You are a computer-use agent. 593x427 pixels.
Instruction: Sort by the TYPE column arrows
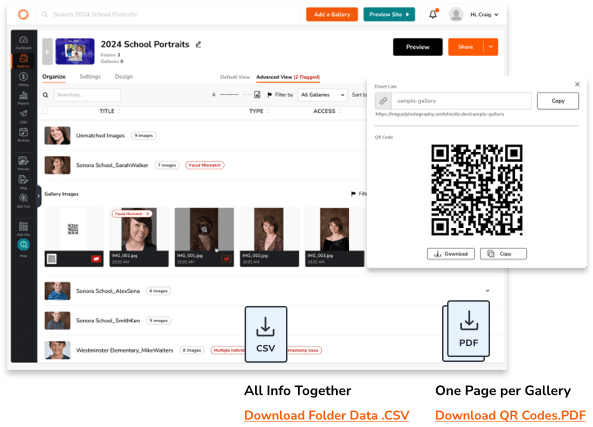[x=268, y=111]
